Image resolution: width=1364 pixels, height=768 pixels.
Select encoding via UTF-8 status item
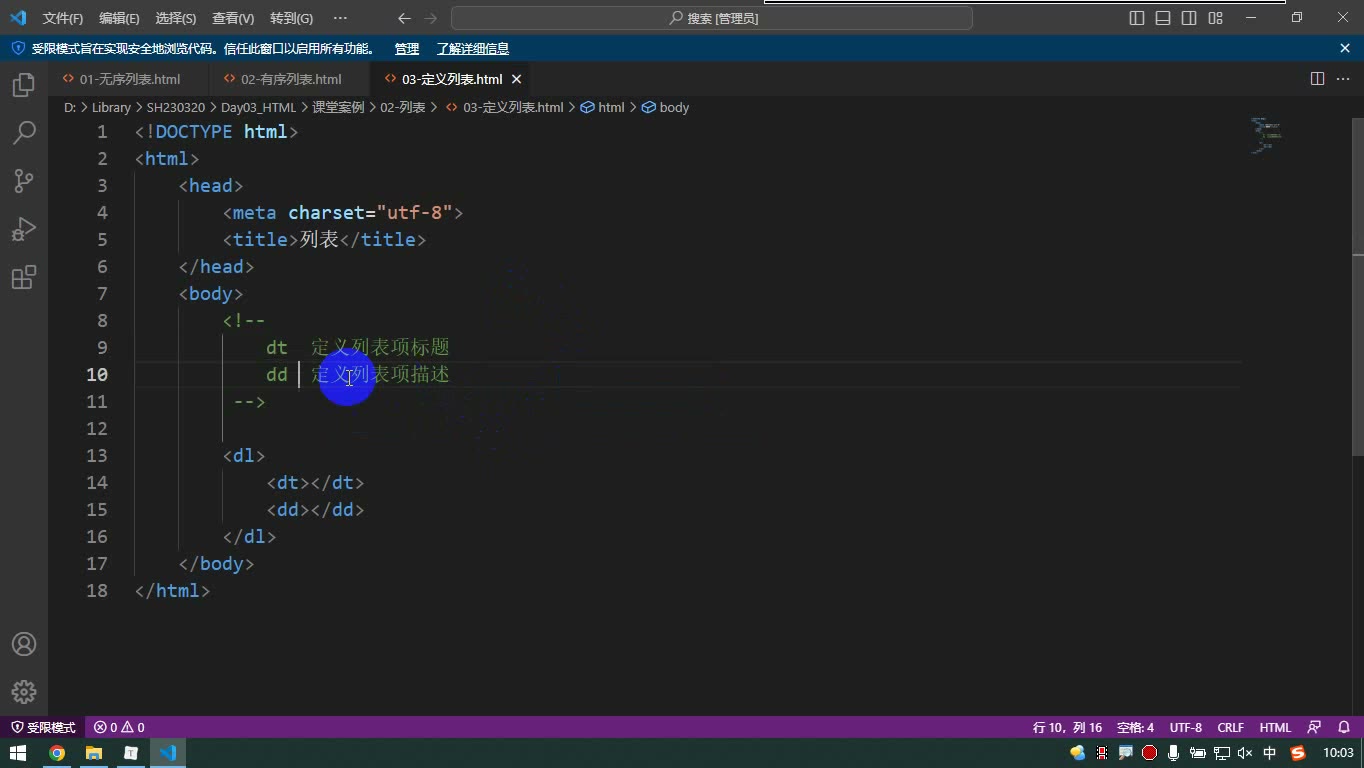pos(1186,727)
